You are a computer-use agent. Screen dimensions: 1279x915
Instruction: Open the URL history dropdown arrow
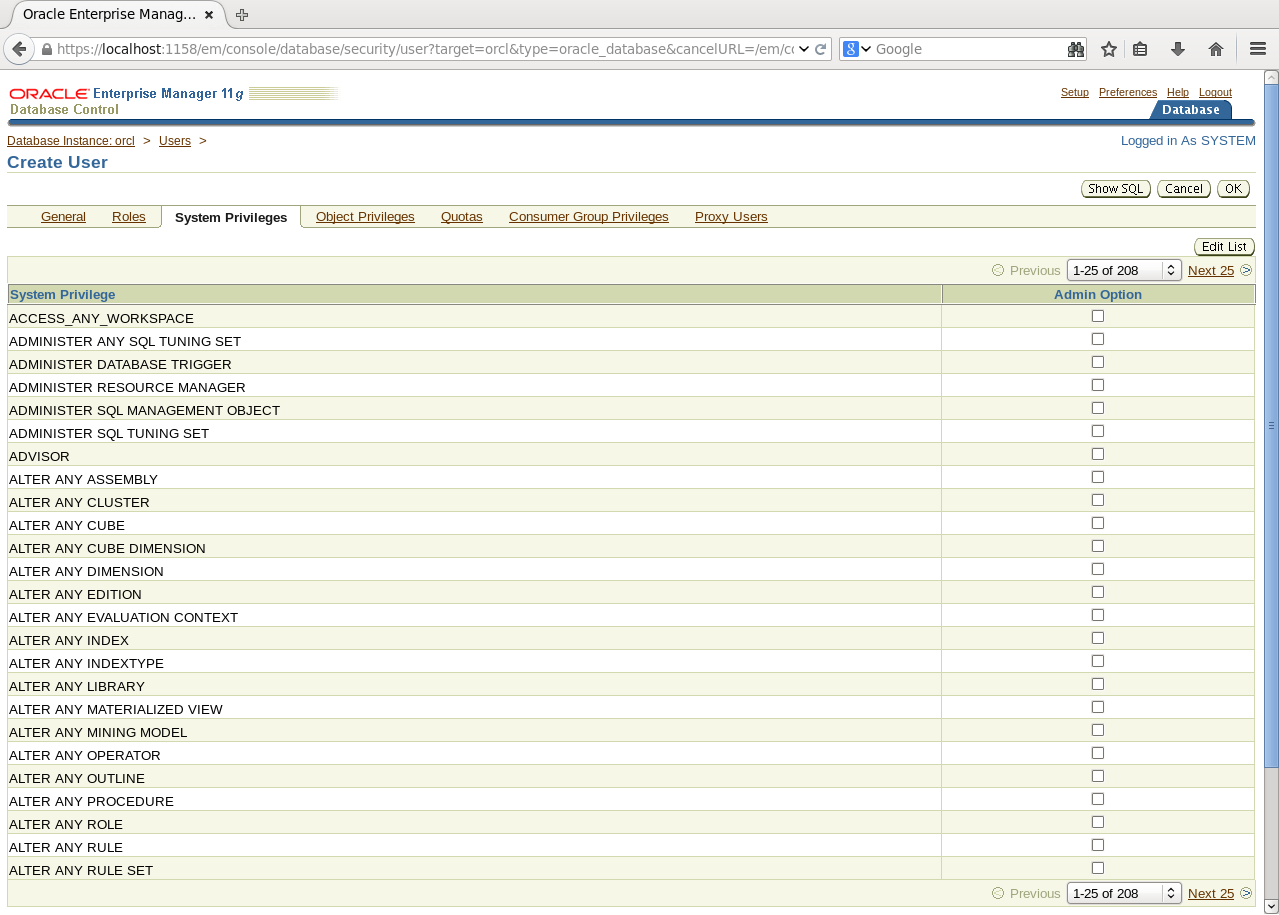point(804,49)
